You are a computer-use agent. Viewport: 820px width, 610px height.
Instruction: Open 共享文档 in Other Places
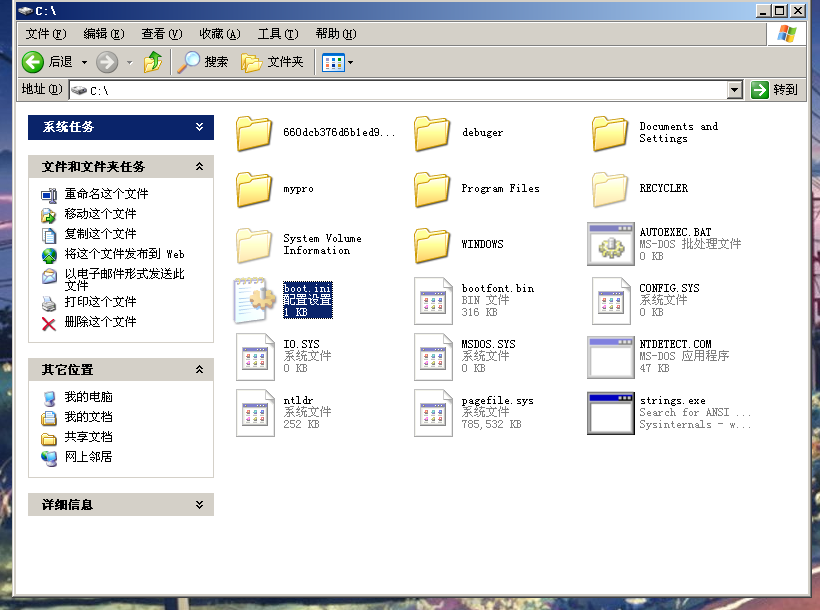pyautogui.click(x=88, y=437)
